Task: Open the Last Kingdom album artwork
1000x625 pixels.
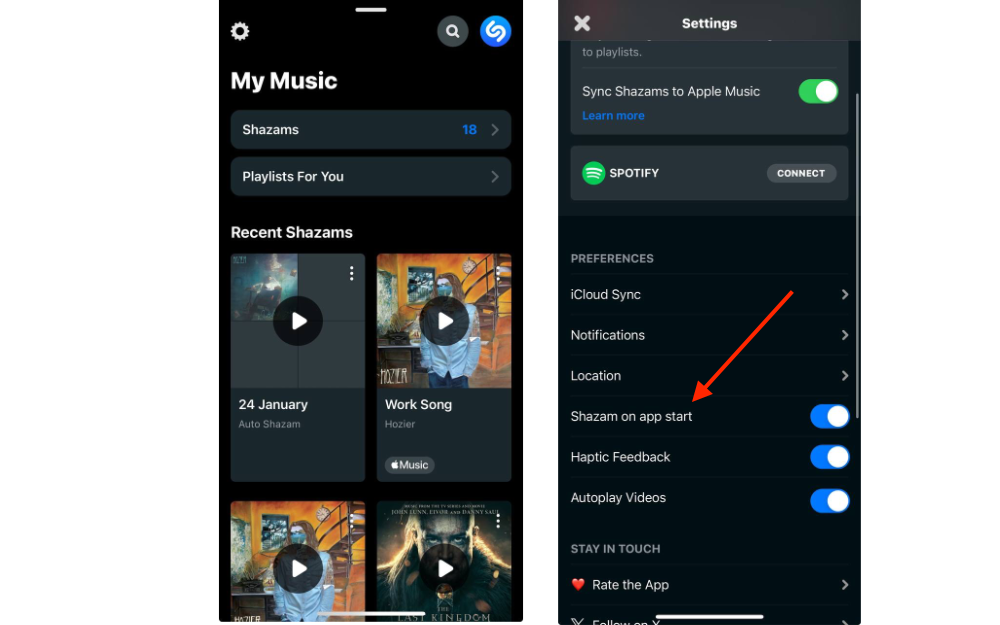Action: [x=444, y=561]
